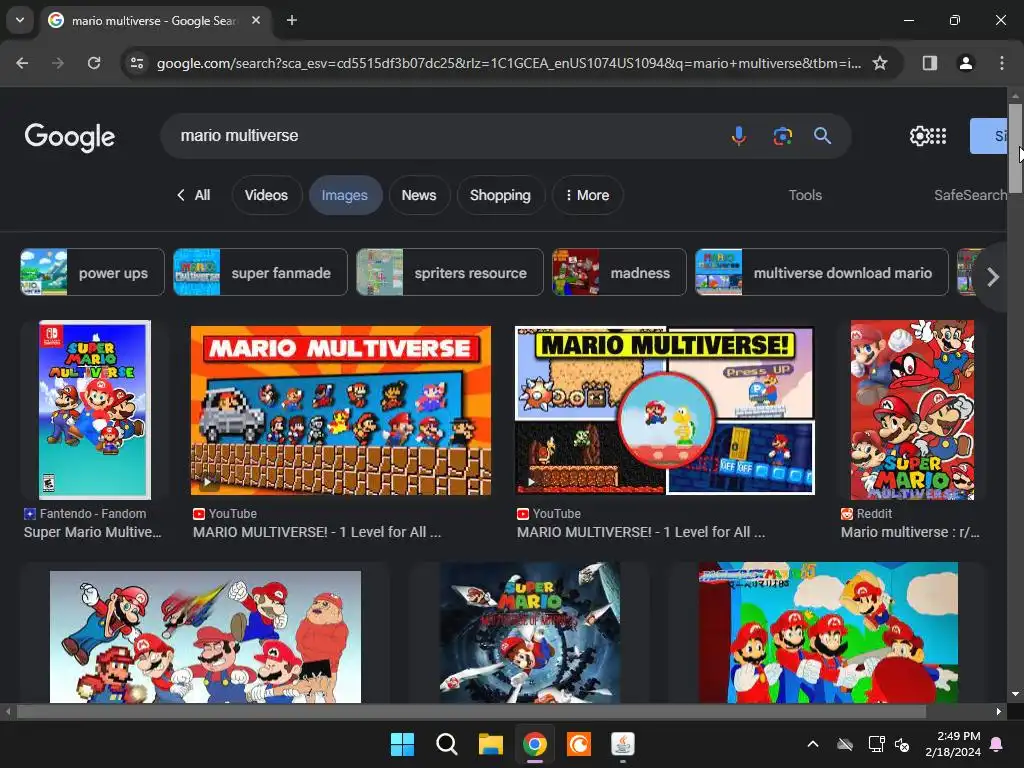Viewport: 1024px width, 768px height.
Task: Click the multiverse download mario chip
Action: [822, 272]
